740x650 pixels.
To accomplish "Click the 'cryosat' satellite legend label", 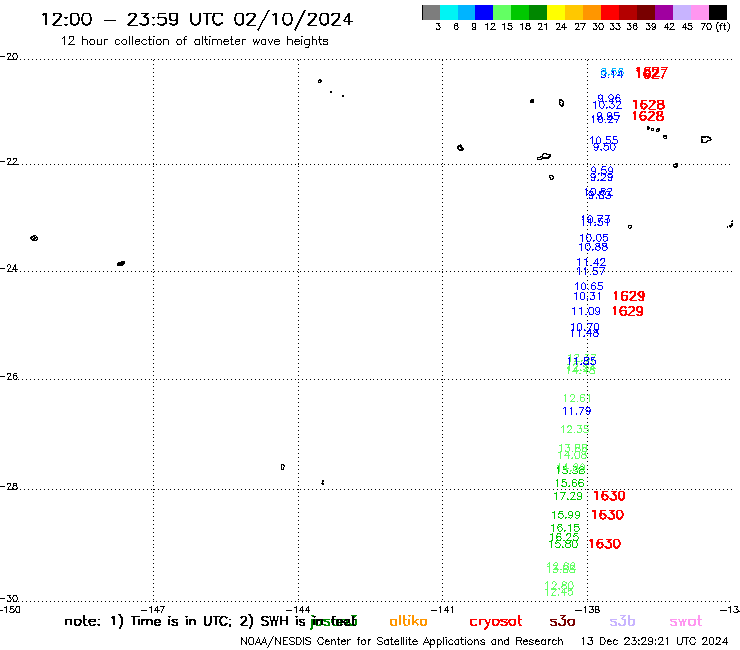I will point(496,622).
